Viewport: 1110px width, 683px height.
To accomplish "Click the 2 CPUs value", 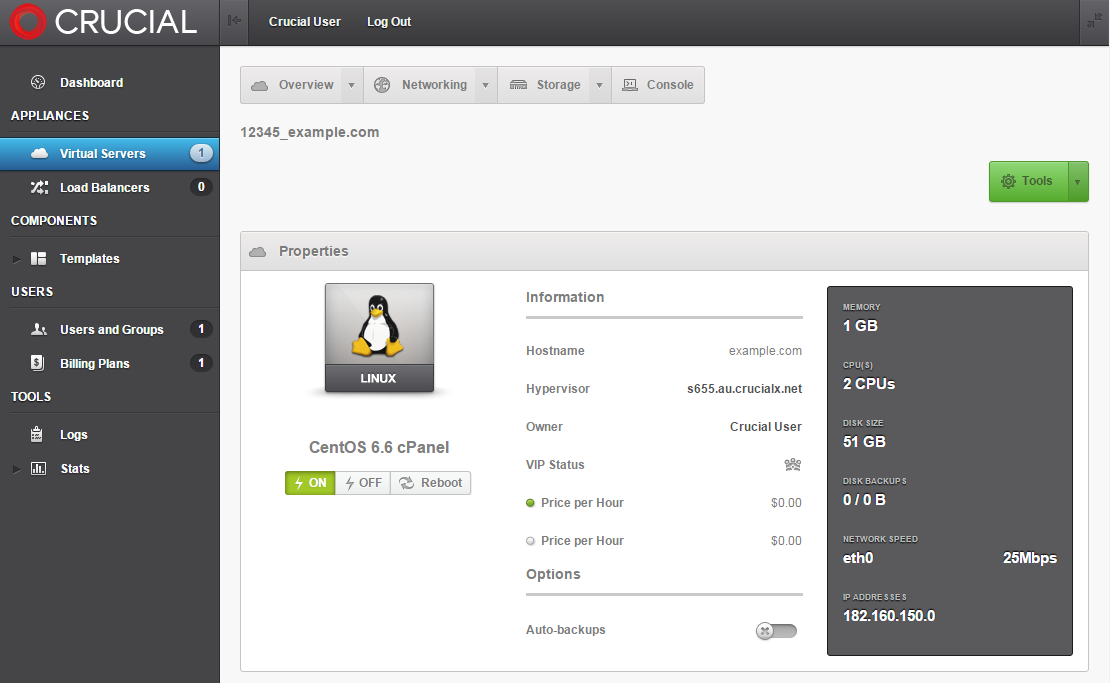I will tap(869, 384).
